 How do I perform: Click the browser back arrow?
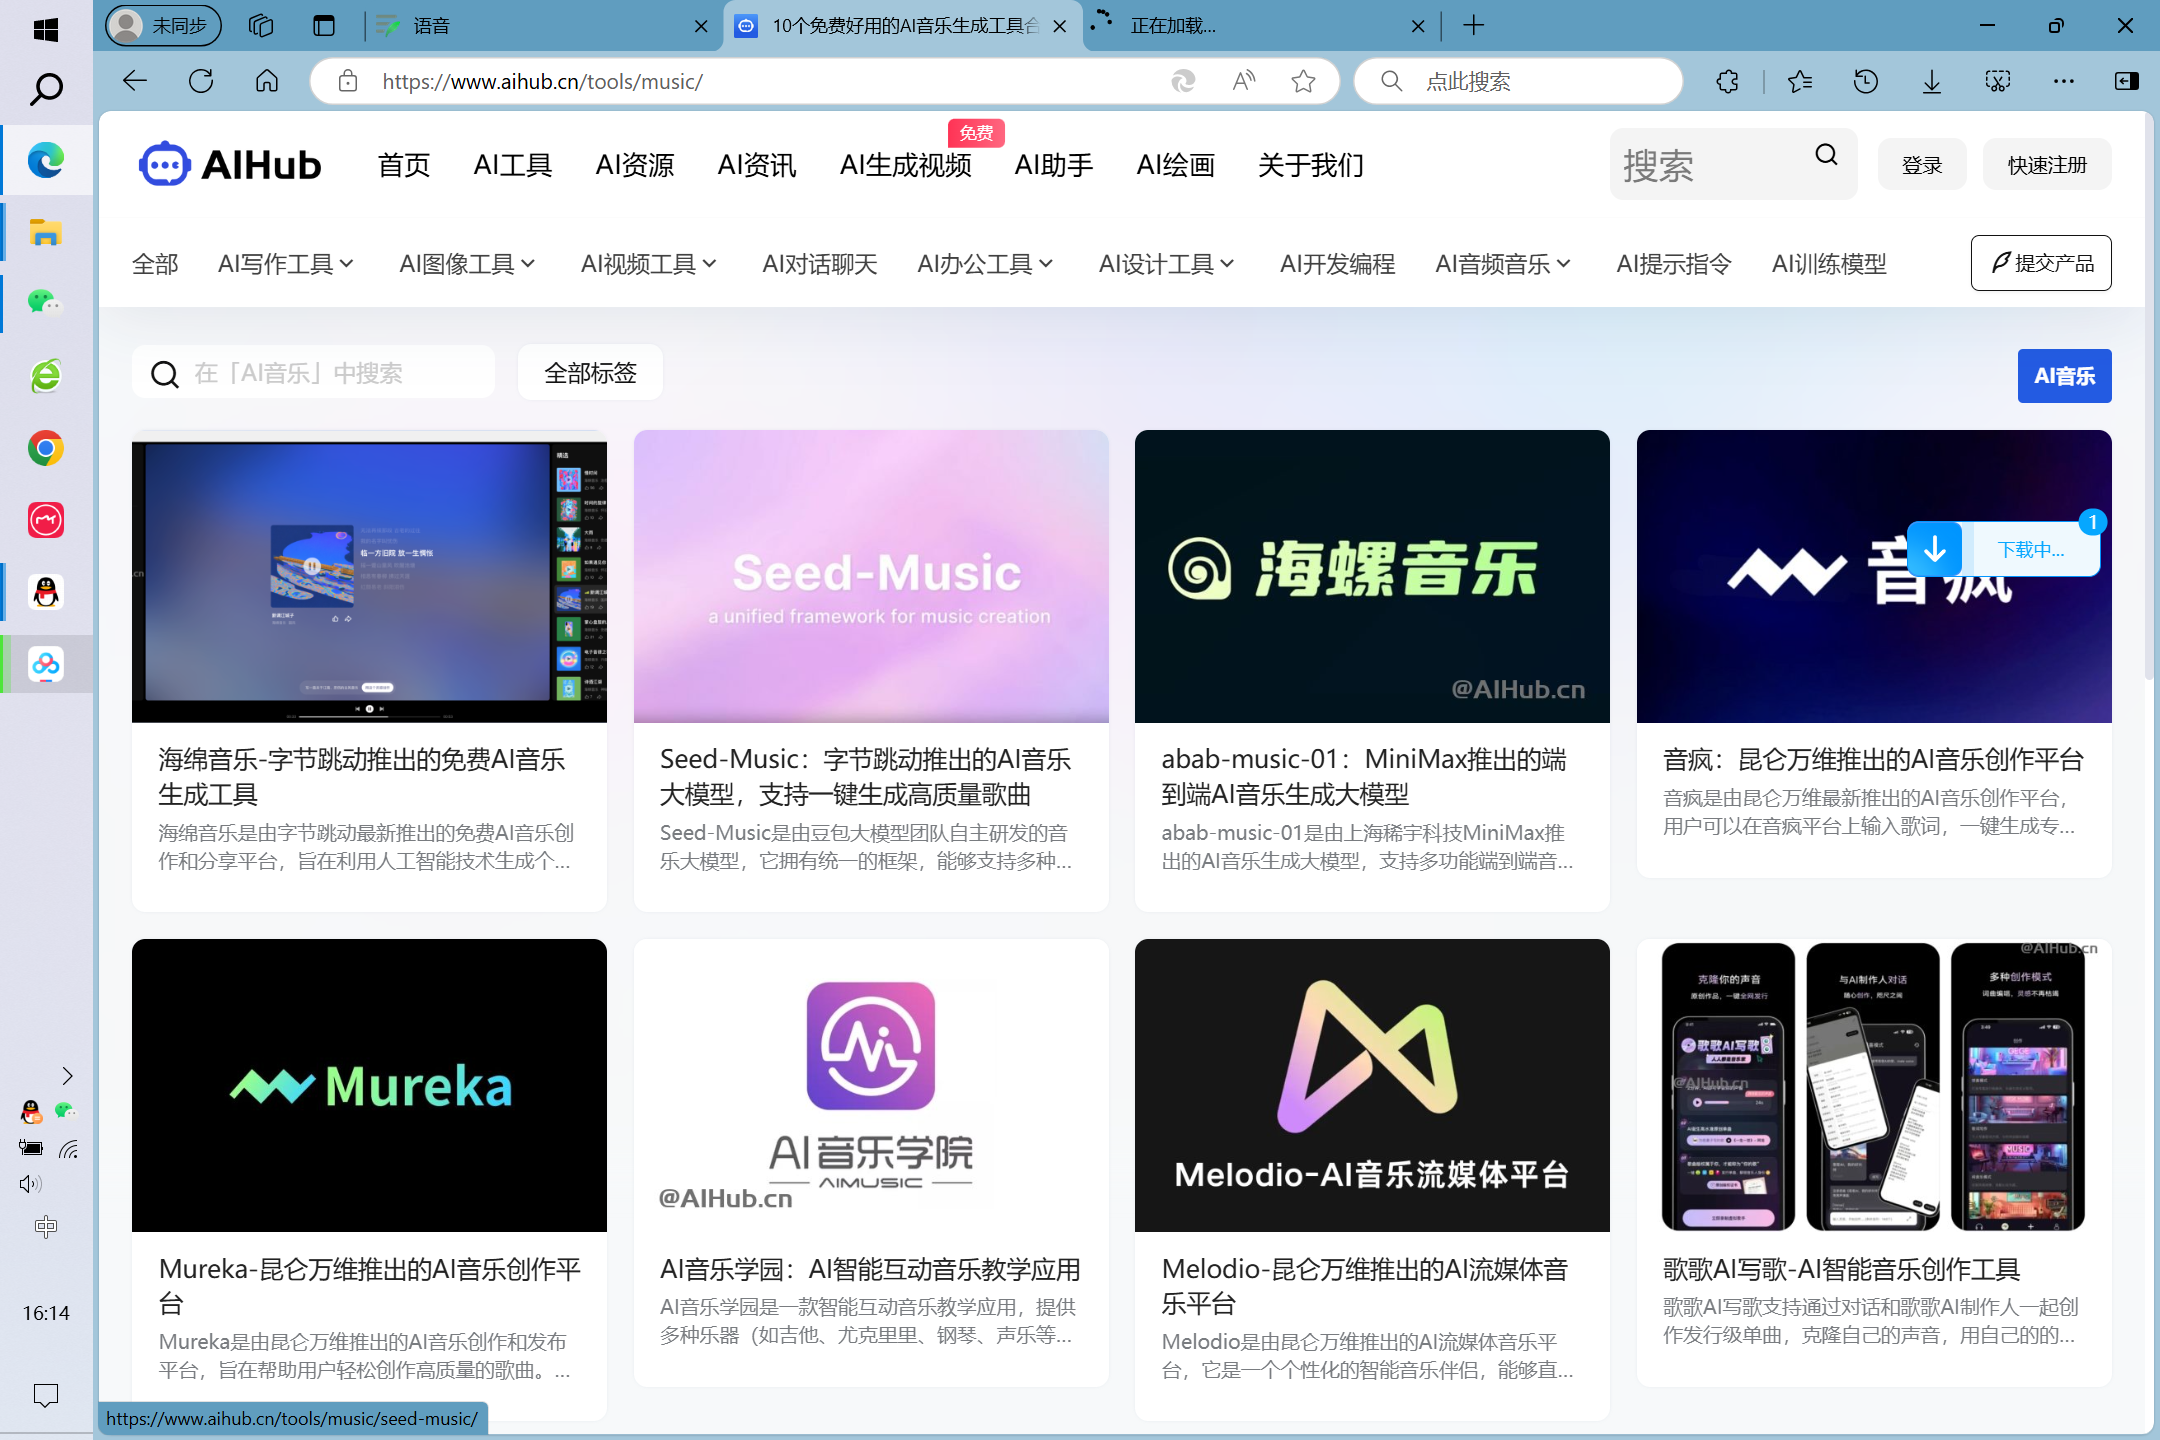(x=135, y=81)
